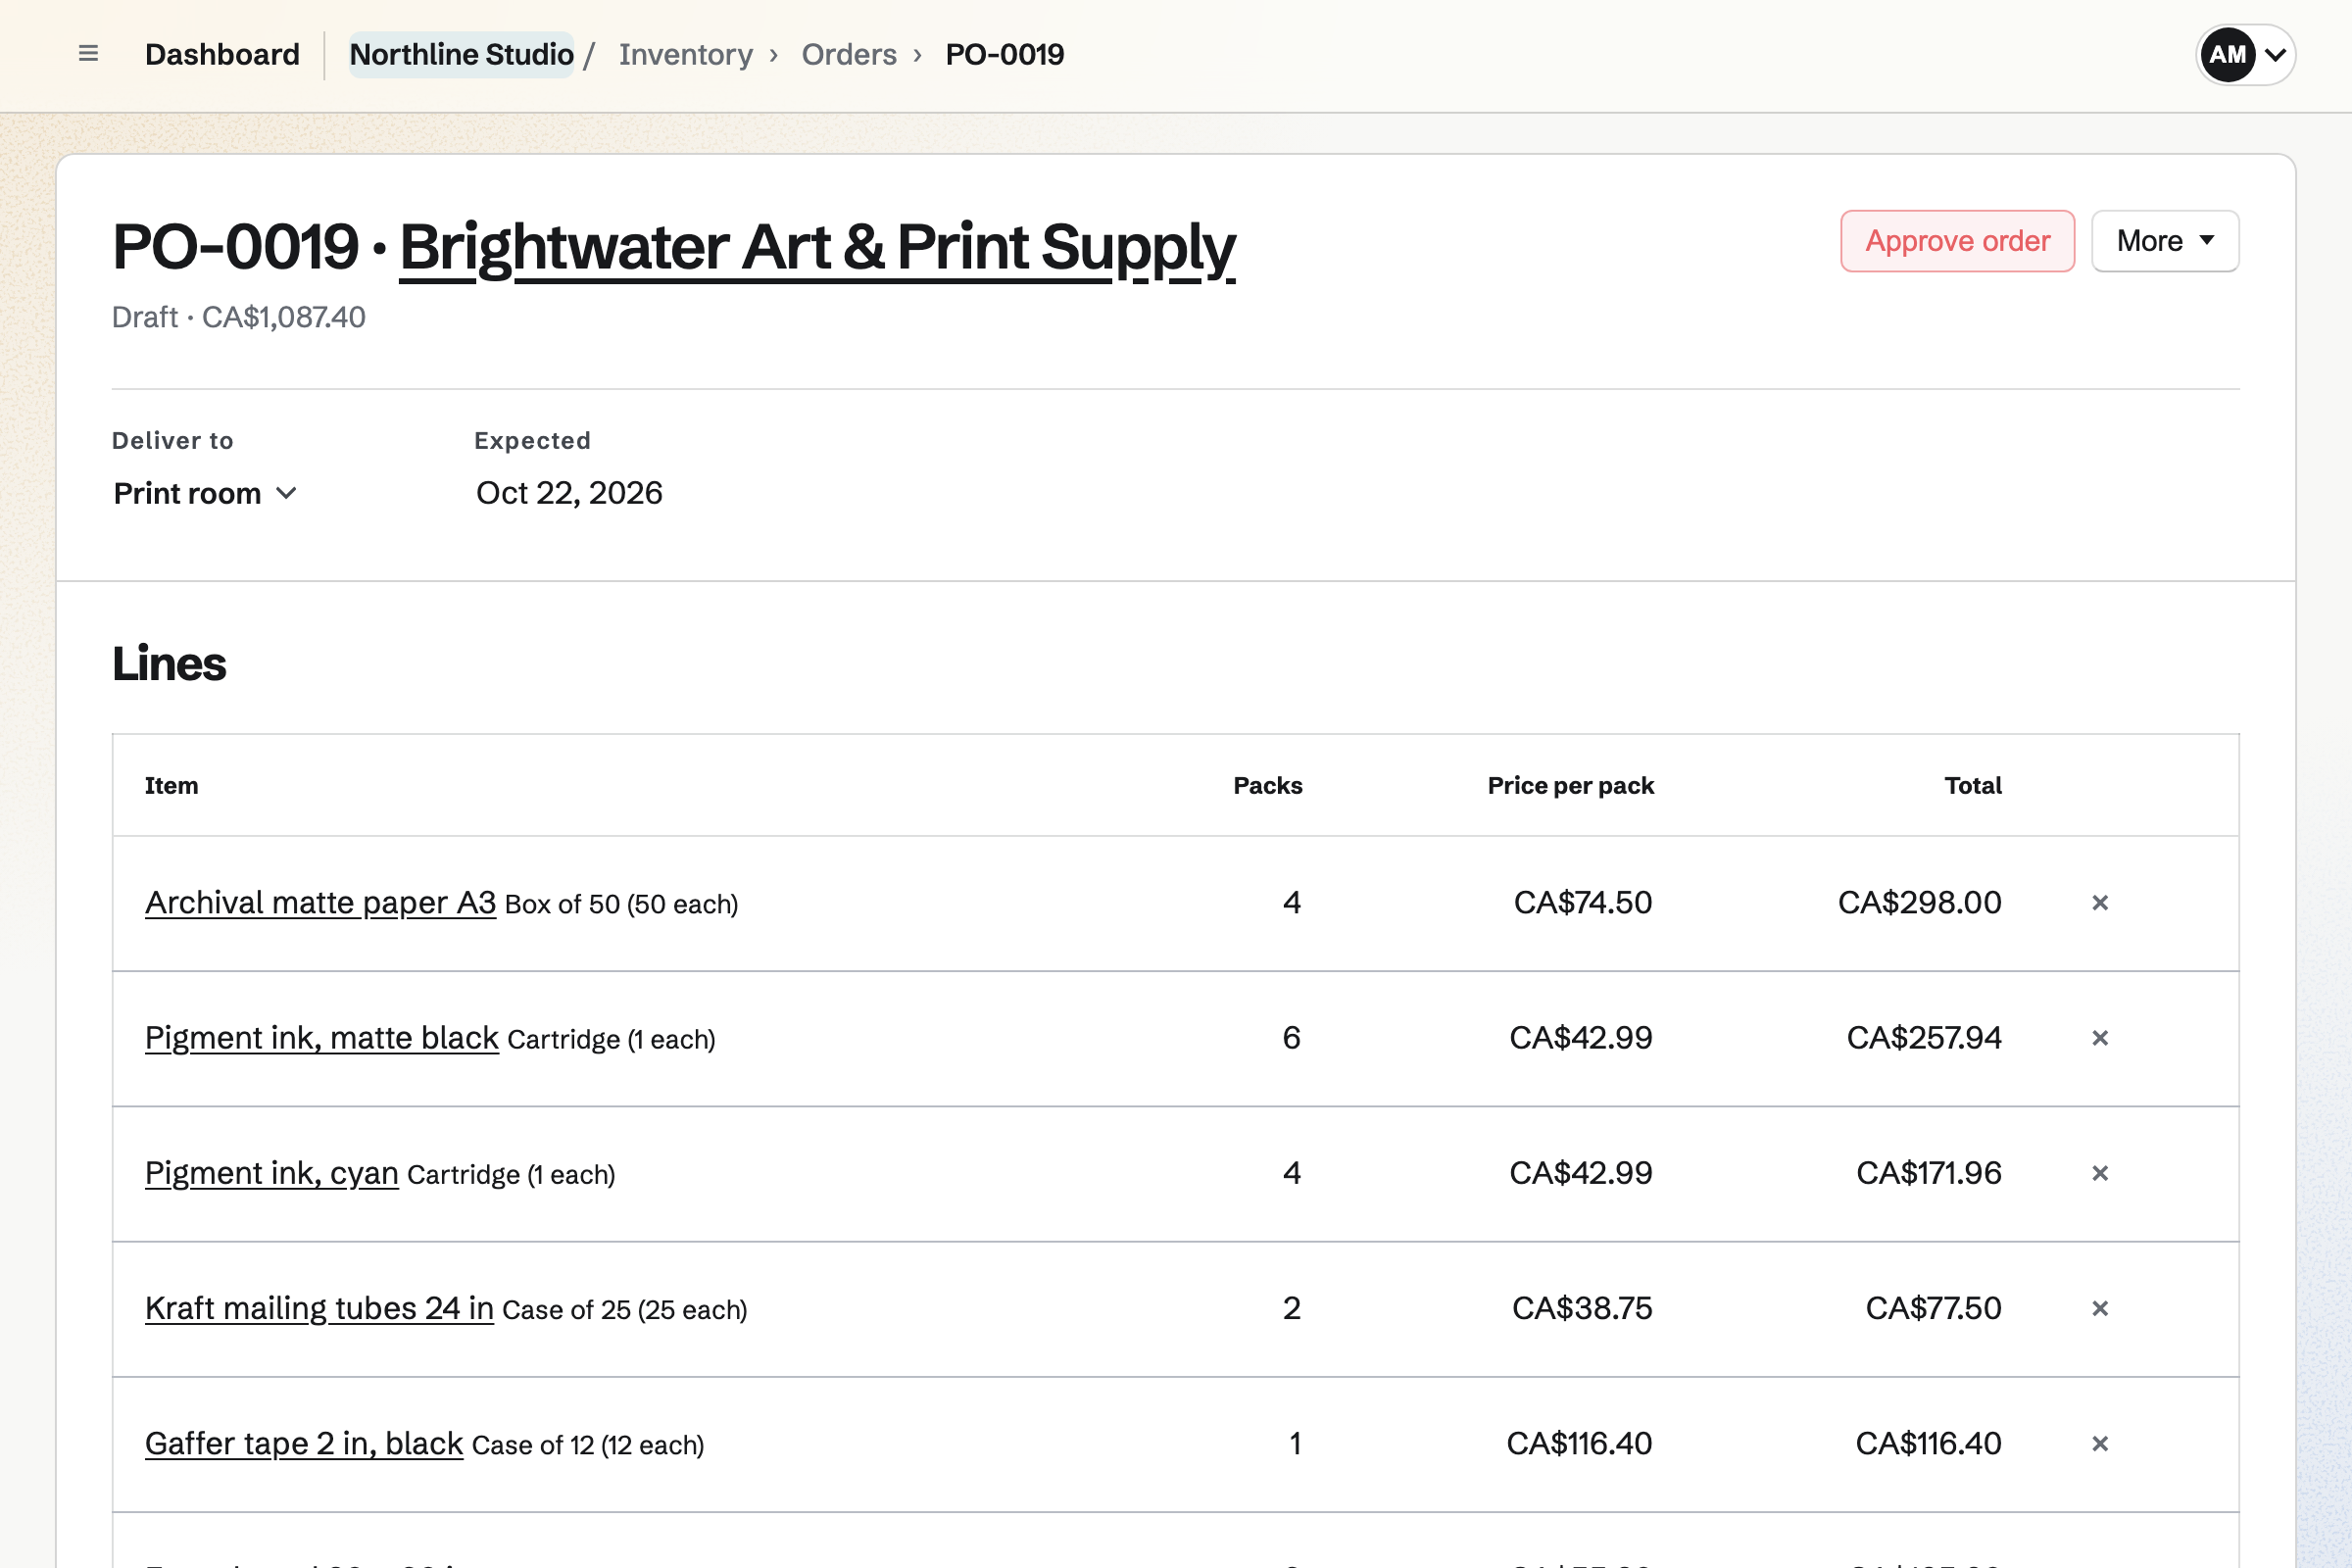Click total CA$298.00
The width and height of the screenshot is (2352, 1568).
click(1919, 903)
